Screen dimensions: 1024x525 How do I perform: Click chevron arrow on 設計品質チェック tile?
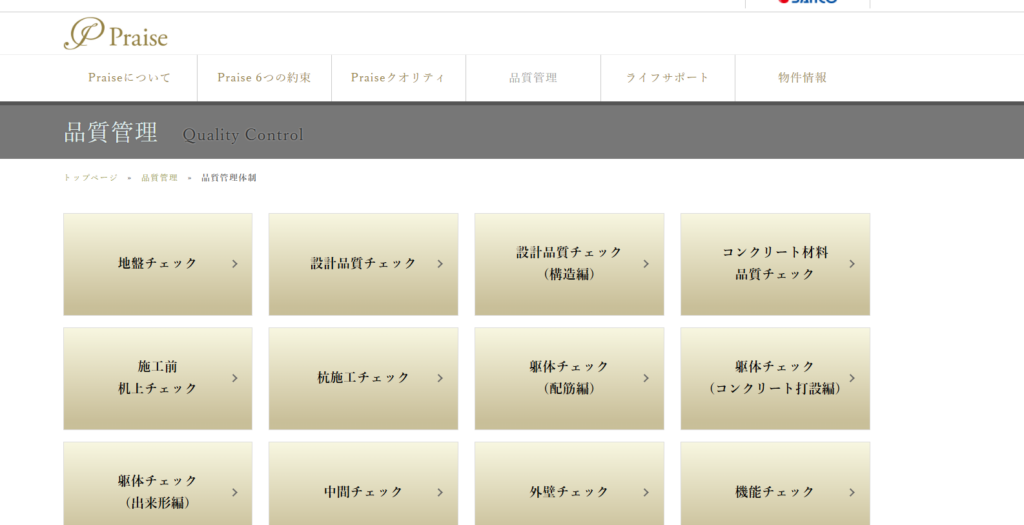[x=440, y=264]
